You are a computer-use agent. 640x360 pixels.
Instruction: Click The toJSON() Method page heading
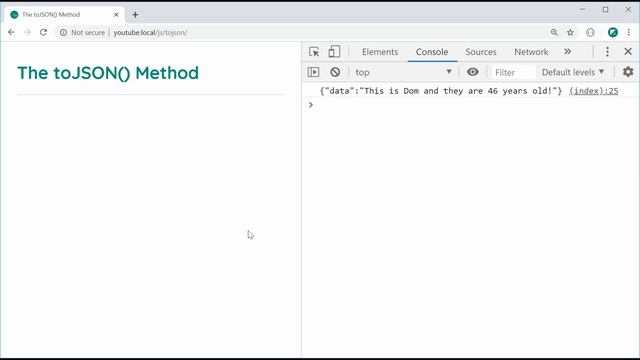pos(108,73)
